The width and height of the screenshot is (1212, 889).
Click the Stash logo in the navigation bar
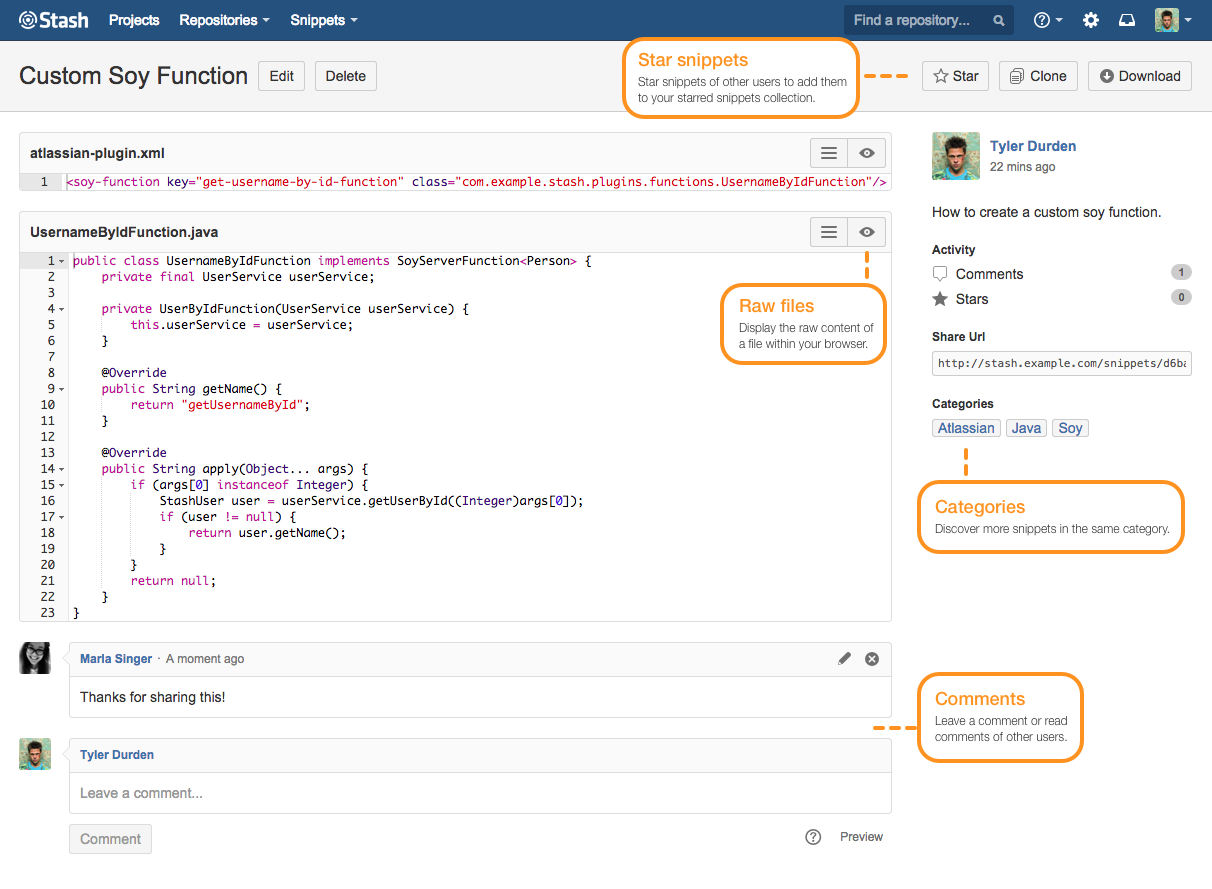(53, 19)
